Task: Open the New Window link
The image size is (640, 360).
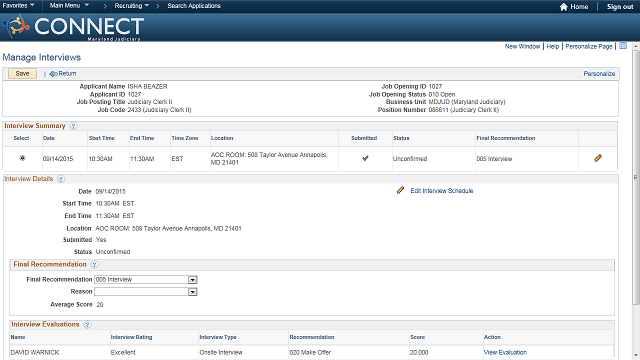Action: [522, 47]
